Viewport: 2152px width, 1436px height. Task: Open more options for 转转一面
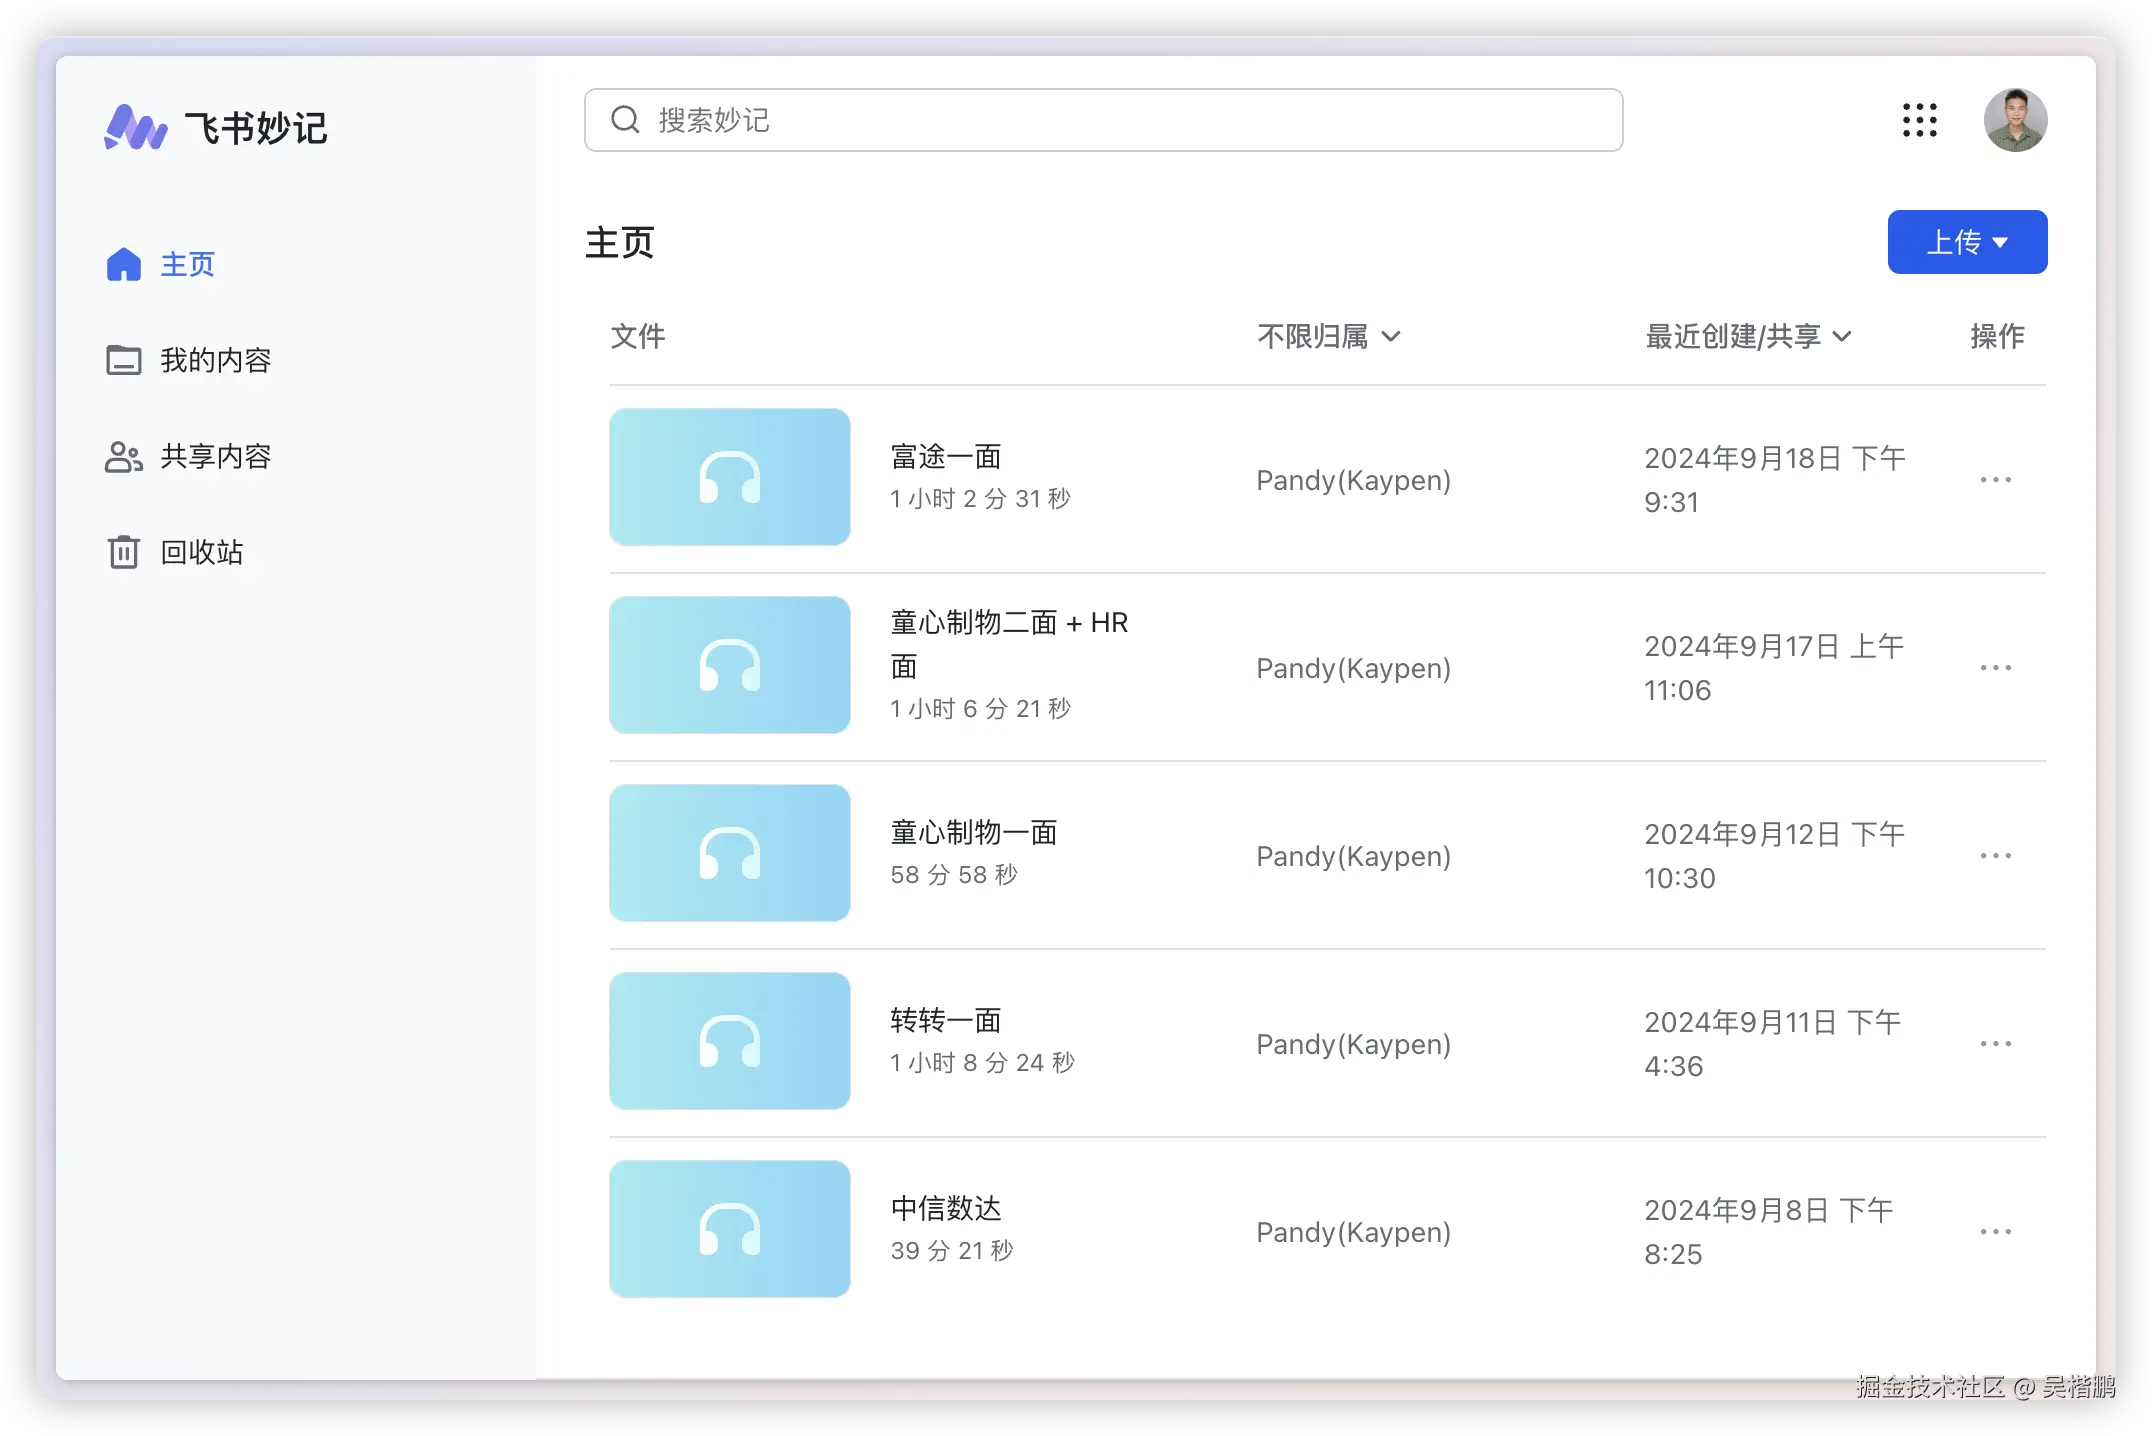1995,1044
